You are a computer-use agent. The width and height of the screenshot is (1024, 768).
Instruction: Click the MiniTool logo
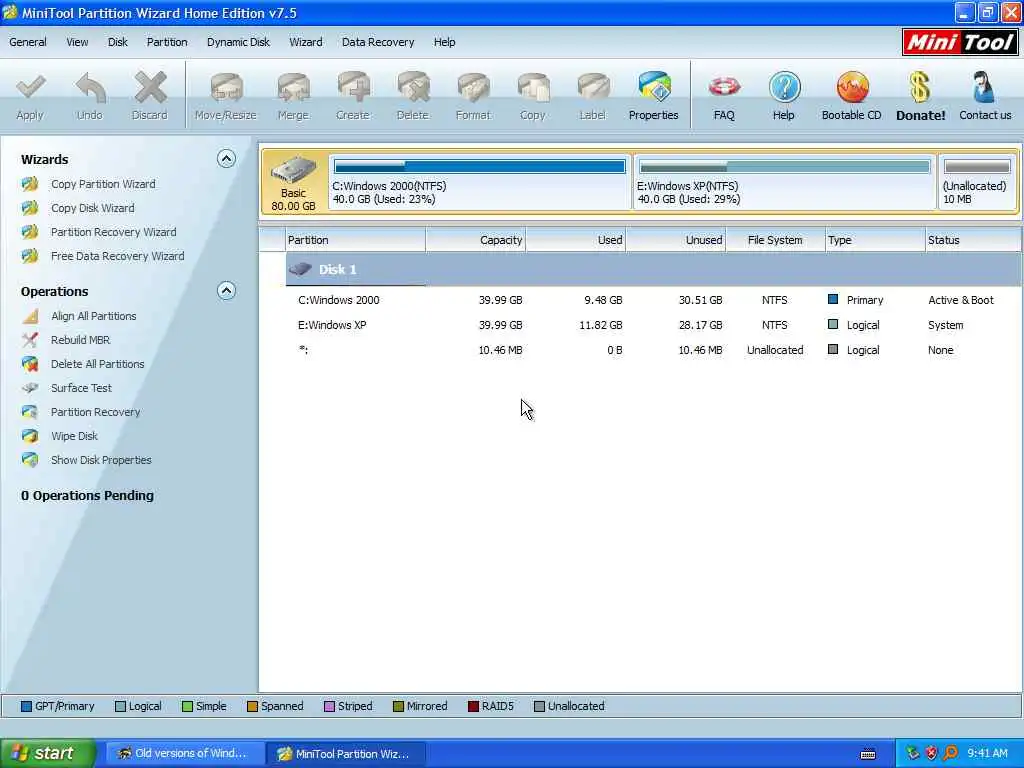960,42
